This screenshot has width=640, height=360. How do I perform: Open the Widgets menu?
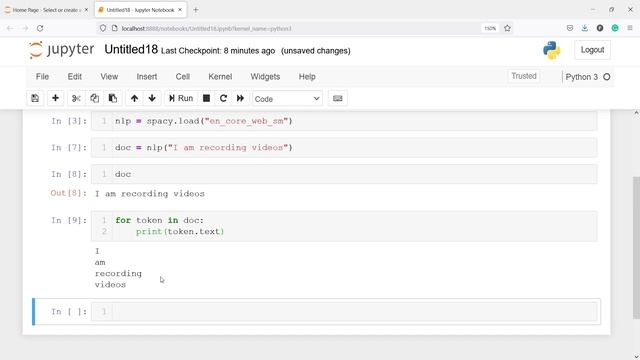(265, 77)
